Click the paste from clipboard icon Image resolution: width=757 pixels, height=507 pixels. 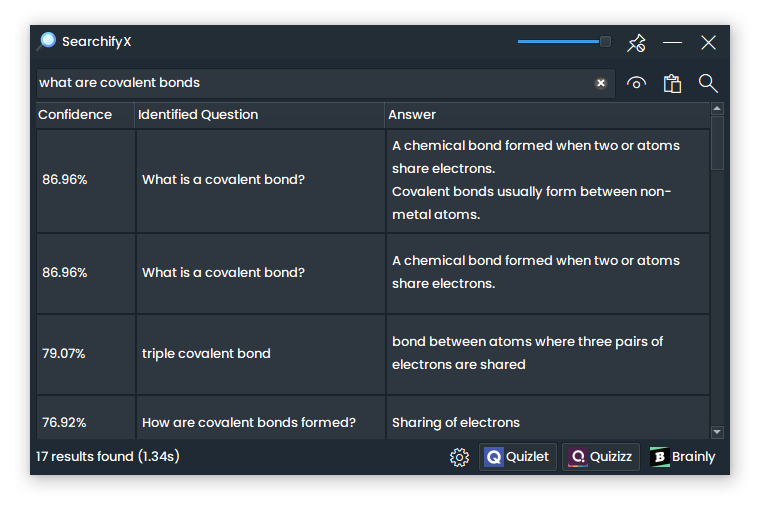pyautogui.click(x=672, y=83)
